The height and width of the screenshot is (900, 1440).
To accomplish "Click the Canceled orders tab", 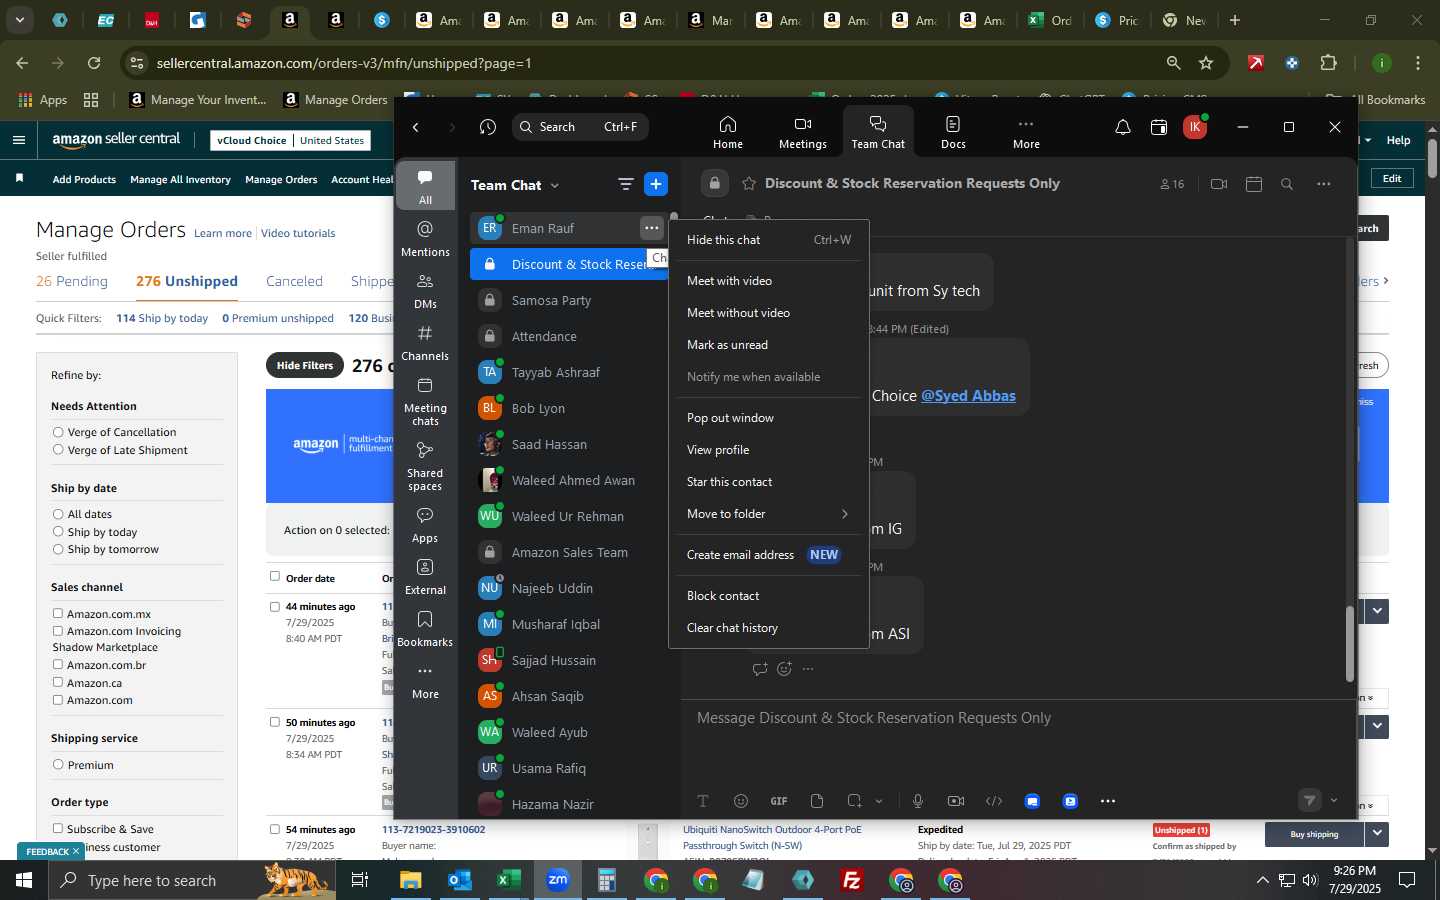I will click(294, 281).
